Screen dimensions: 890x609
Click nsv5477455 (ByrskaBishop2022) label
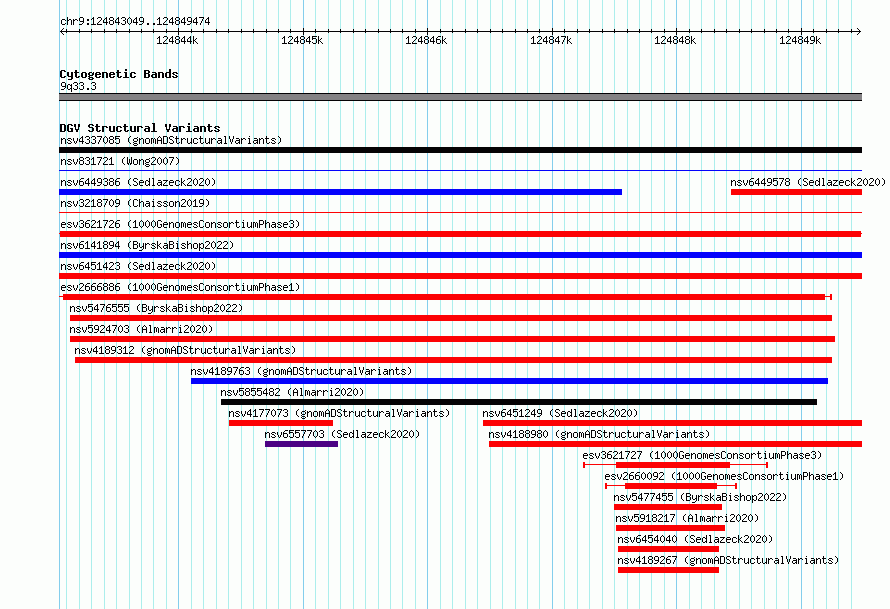tap(700, 497)
